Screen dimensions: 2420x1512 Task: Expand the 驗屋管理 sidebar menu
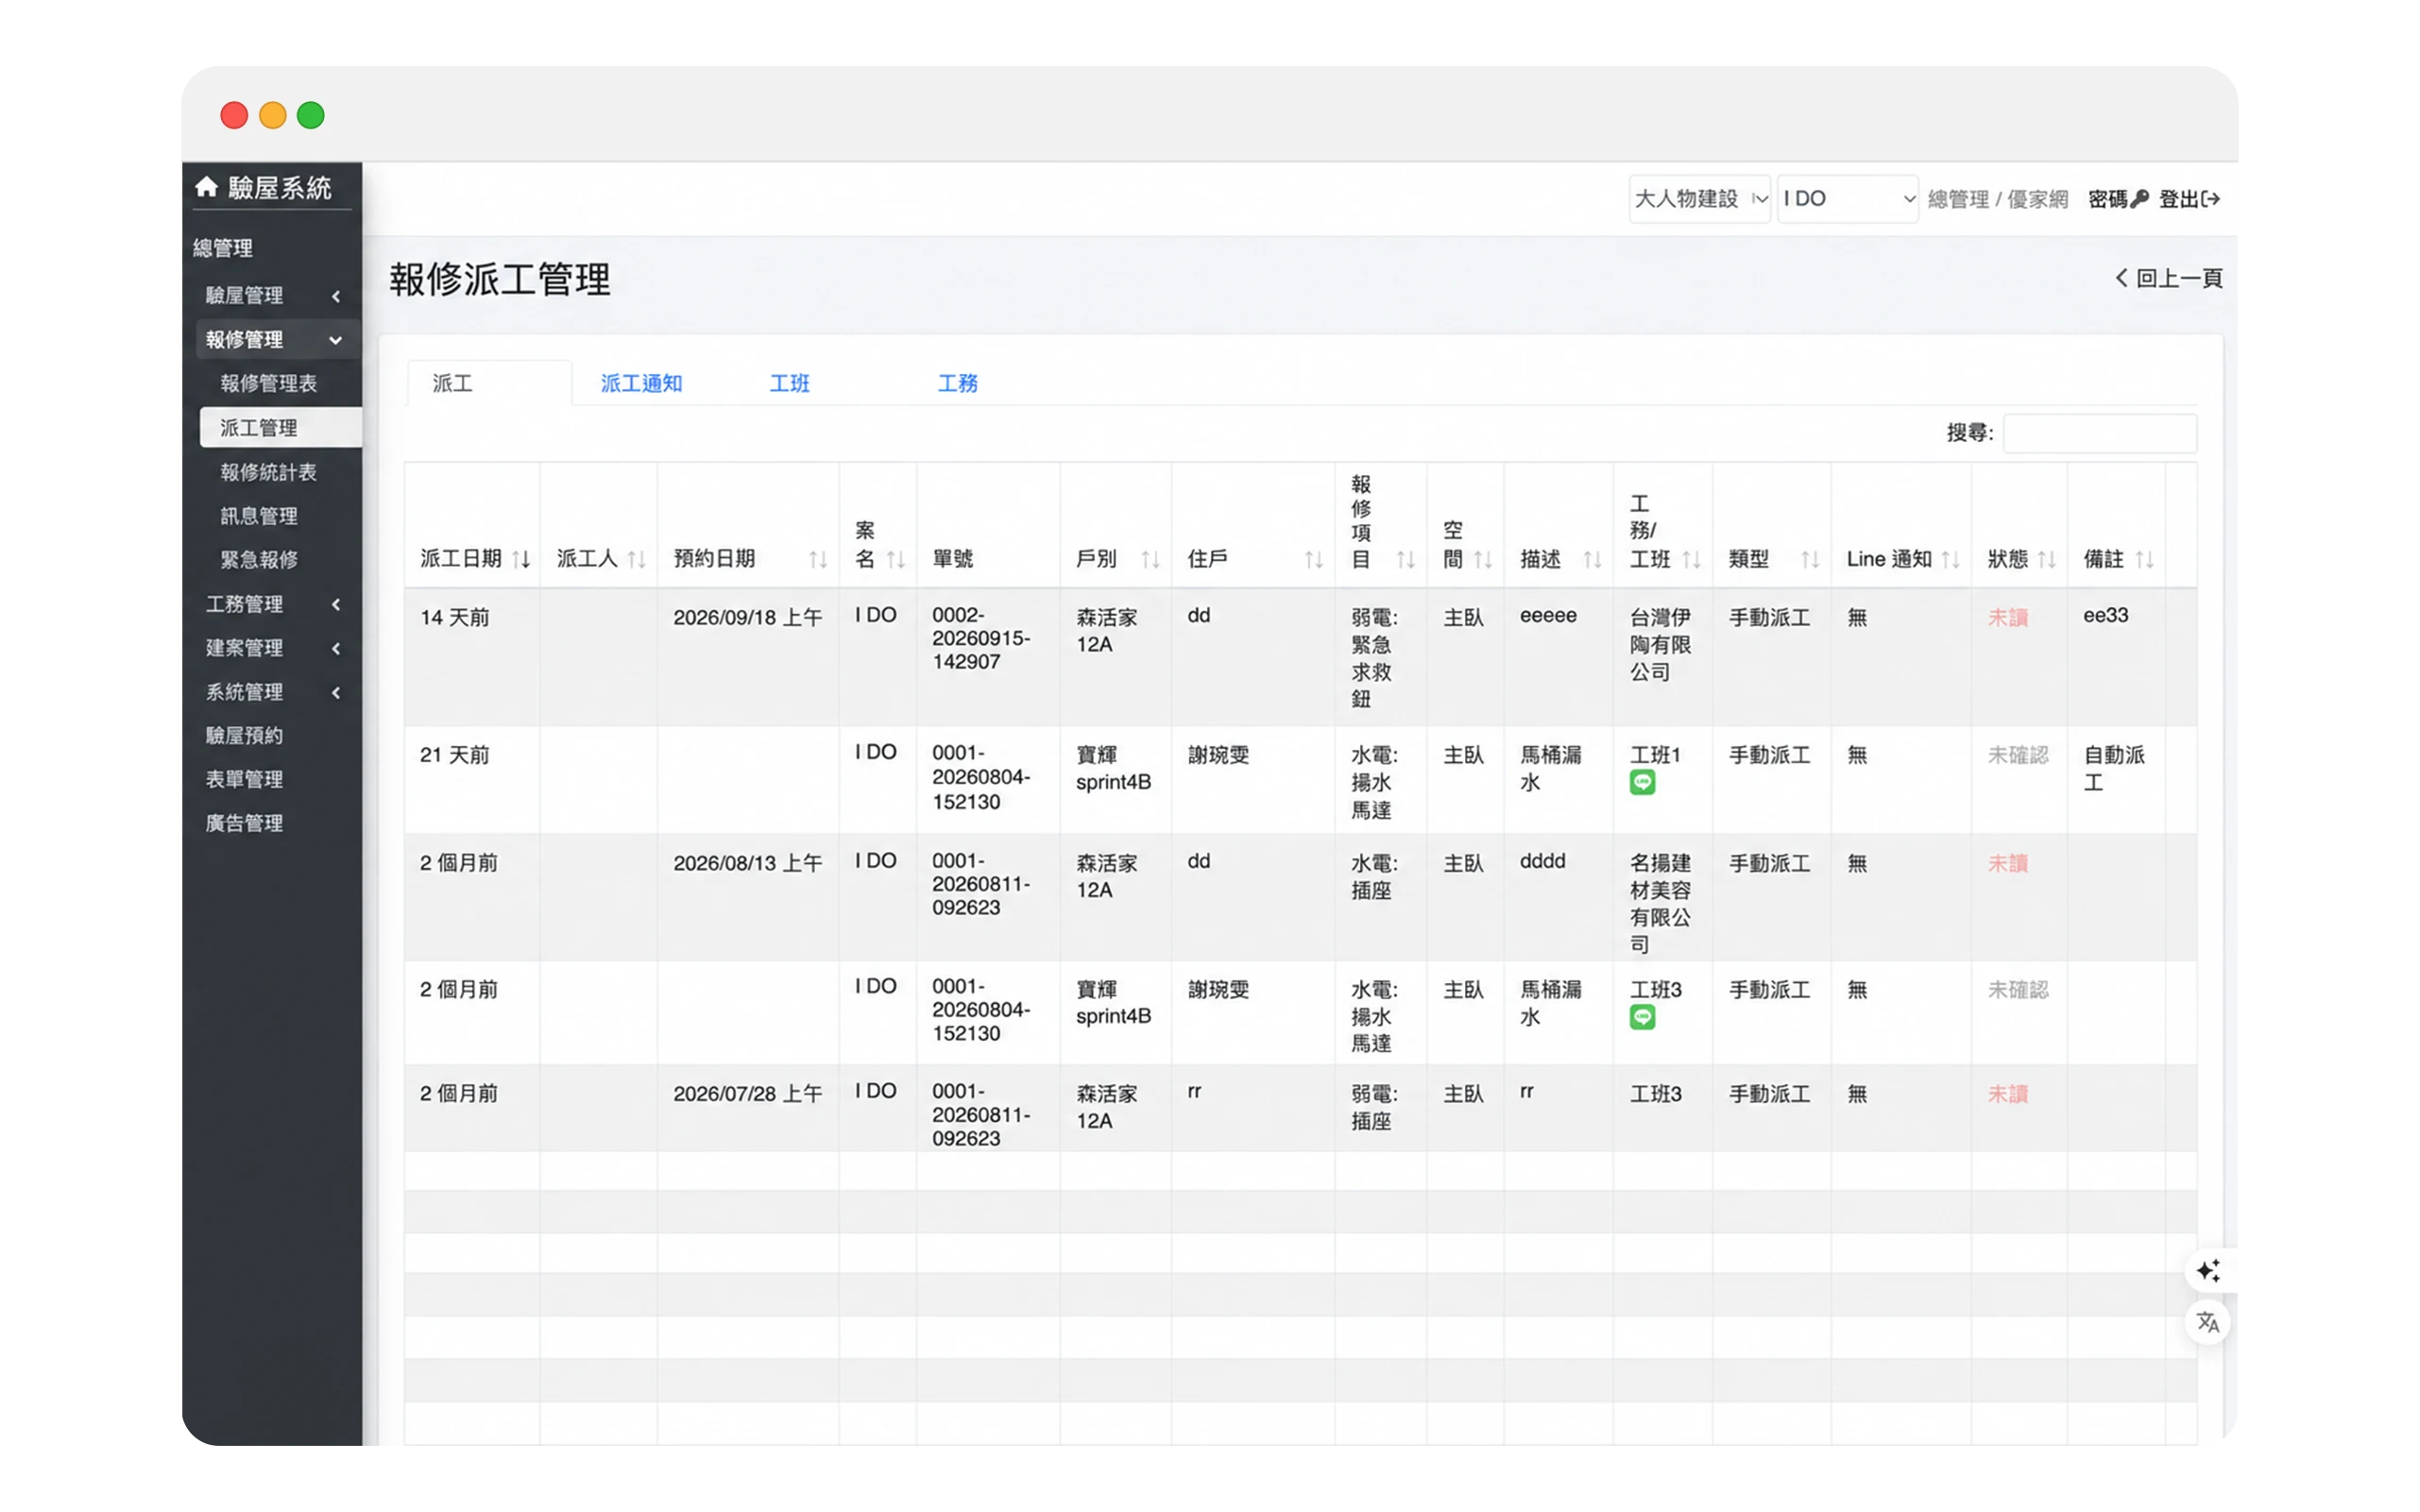tap(272, 296)
